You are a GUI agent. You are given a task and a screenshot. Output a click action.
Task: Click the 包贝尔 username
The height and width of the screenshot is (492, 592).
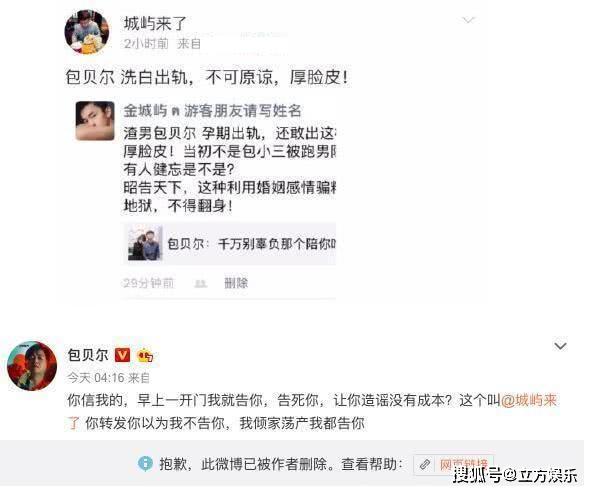tap(88, 355)
